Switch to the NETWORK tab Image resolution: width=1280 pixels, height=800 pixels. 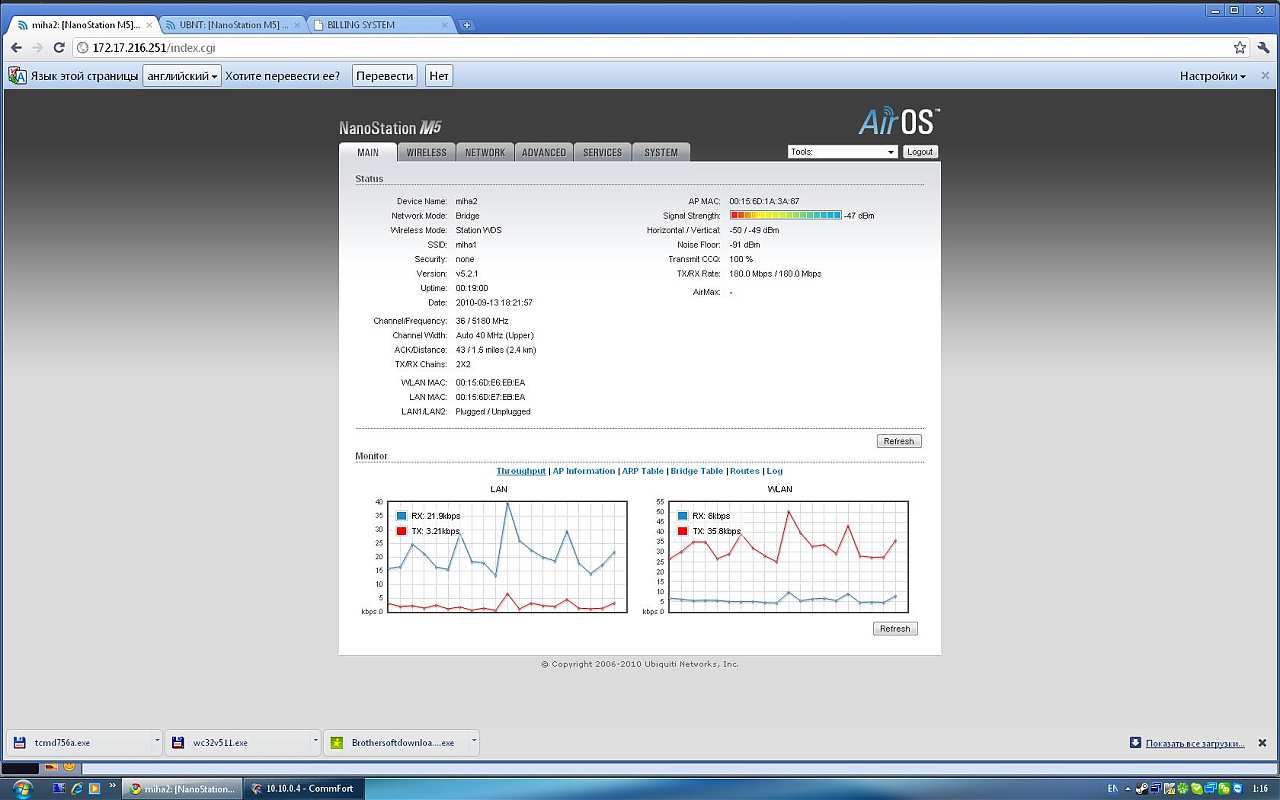click(x=485, y=153)
